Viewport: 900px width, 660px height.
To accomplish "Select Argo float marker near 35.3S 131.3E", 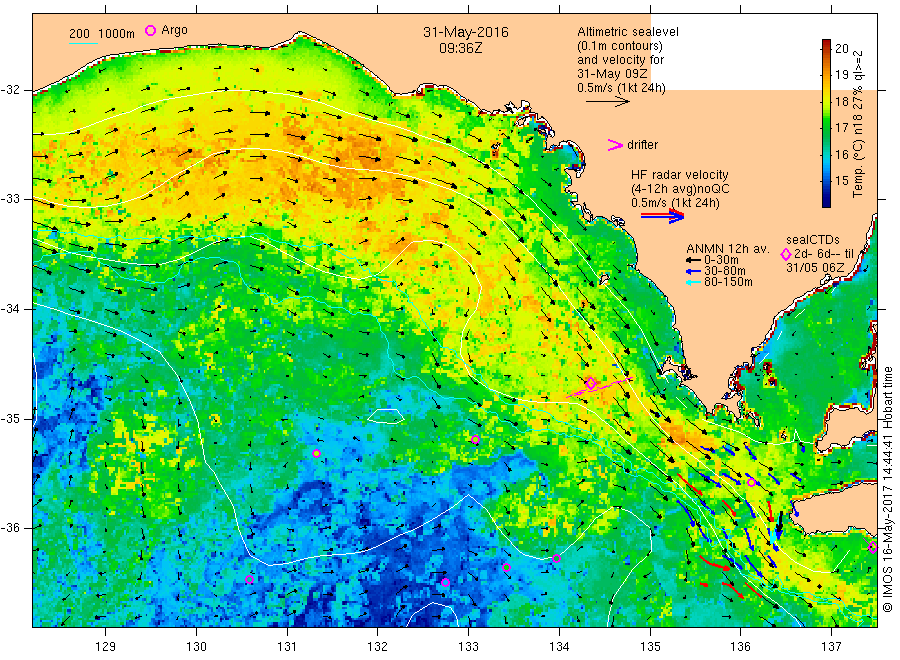I will coord(316,453).
